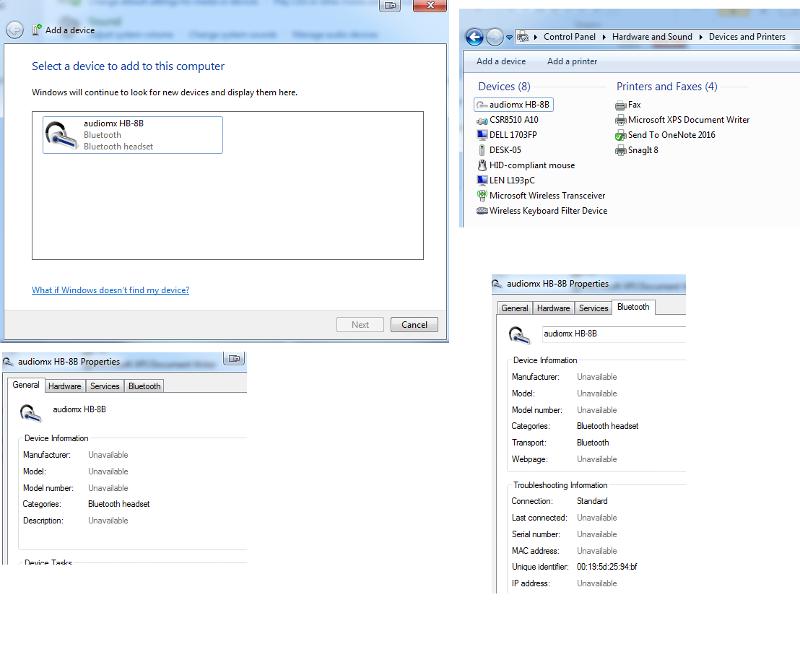The width and height of the screenshot is (800, 662).
Task: Open 'What if Windows doesn't find my device?' link
Action: pos(110,290)
